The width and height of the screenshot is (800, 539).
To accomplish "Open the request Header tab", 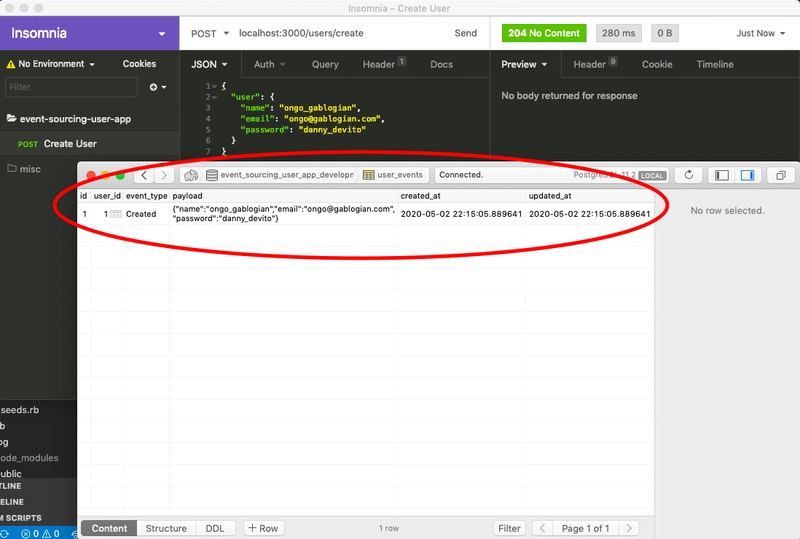I will 384,64.
